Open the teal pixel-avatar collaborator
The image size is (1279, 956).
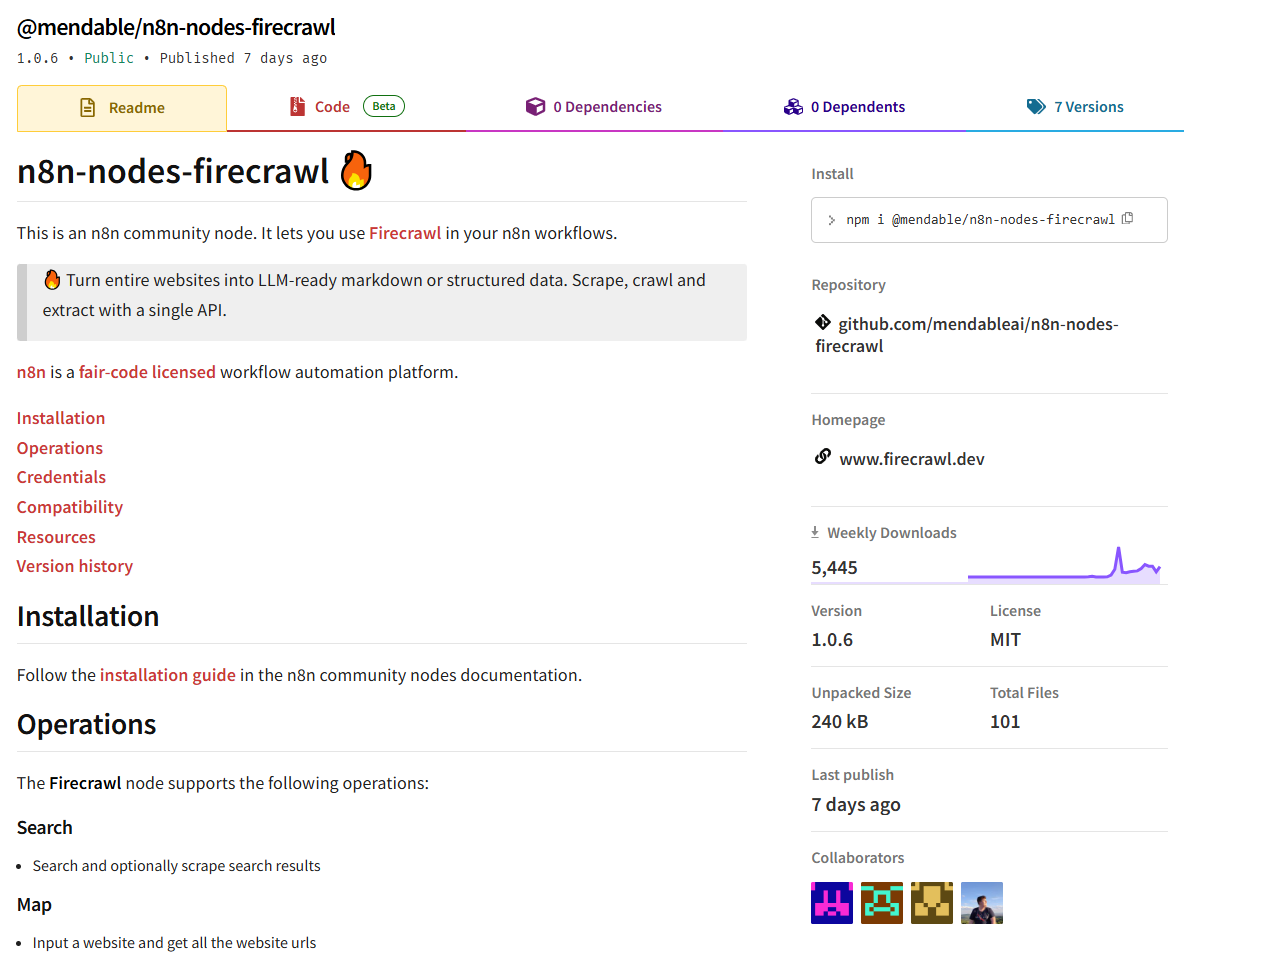coord(881,903)
